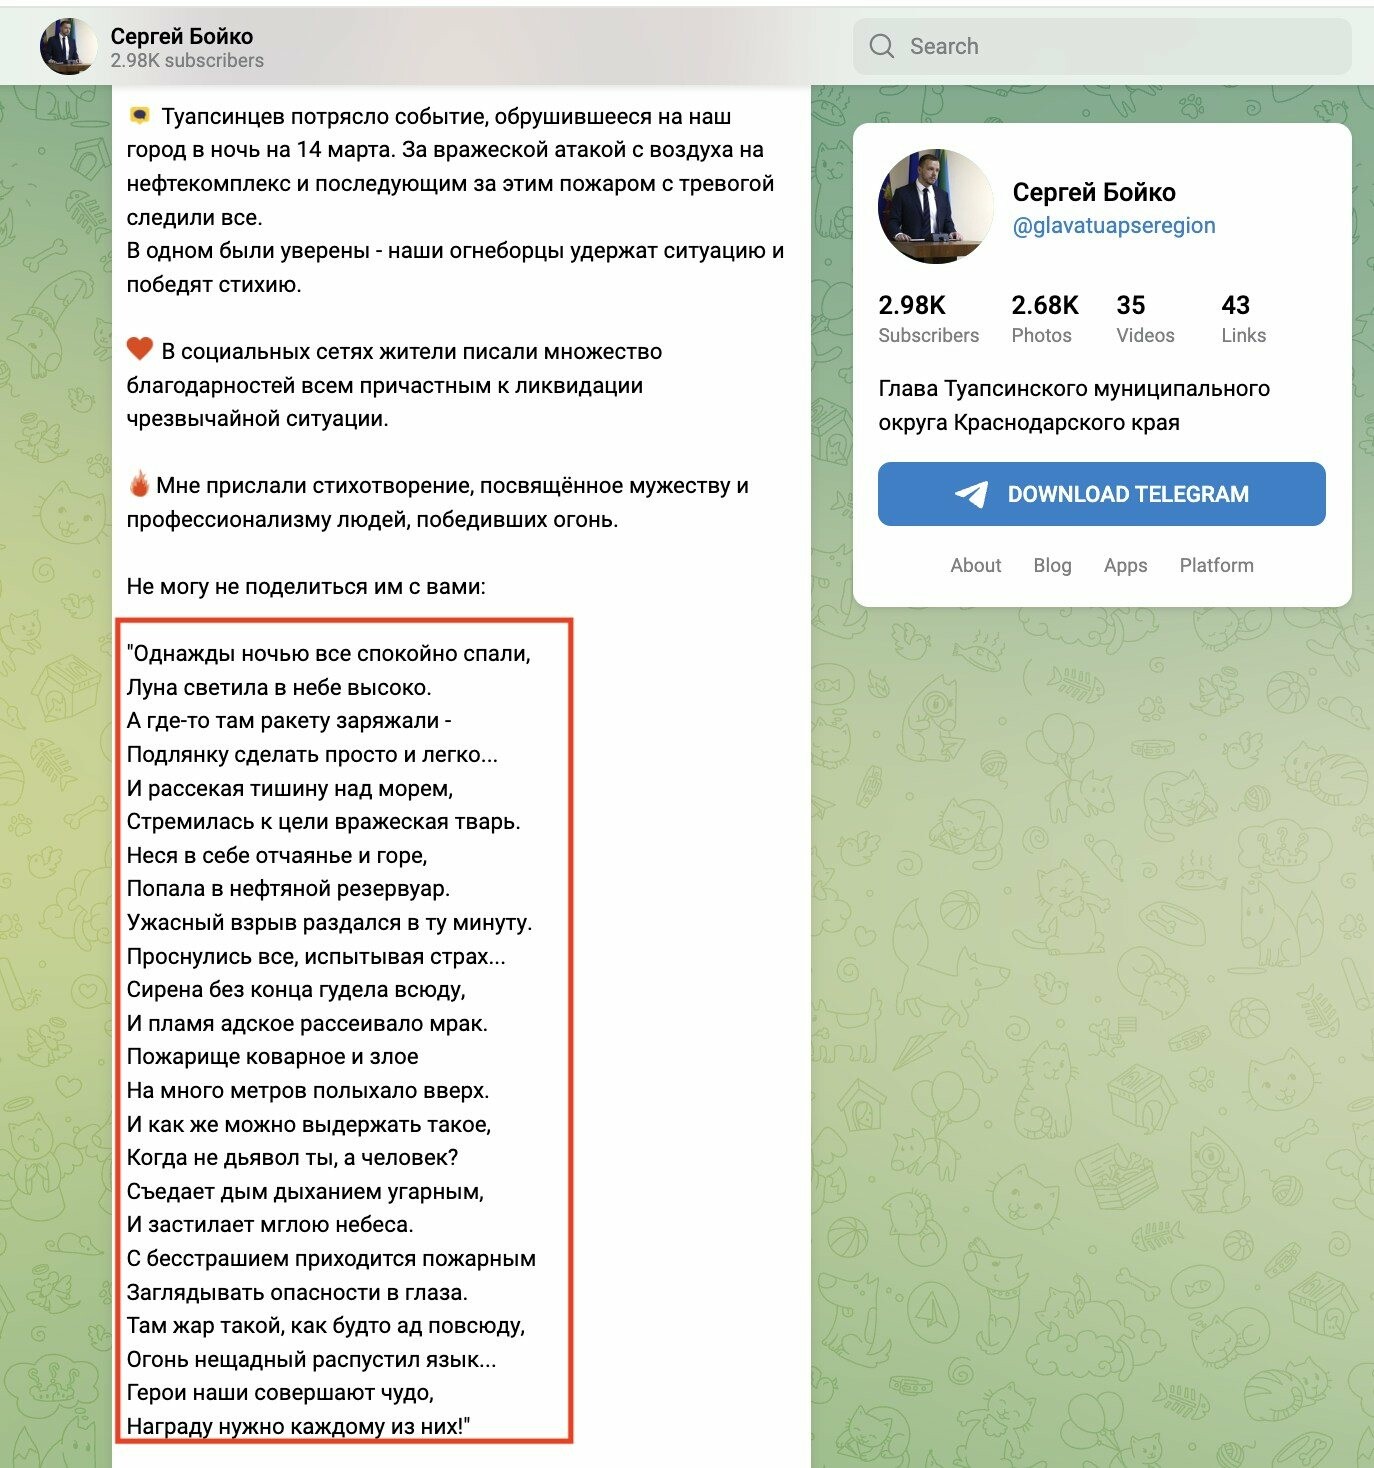The height and width of the screenshot is (1468, 1374).
Task: Click the Search input field
Action: pyautogui.click(x=1102, y=46)
